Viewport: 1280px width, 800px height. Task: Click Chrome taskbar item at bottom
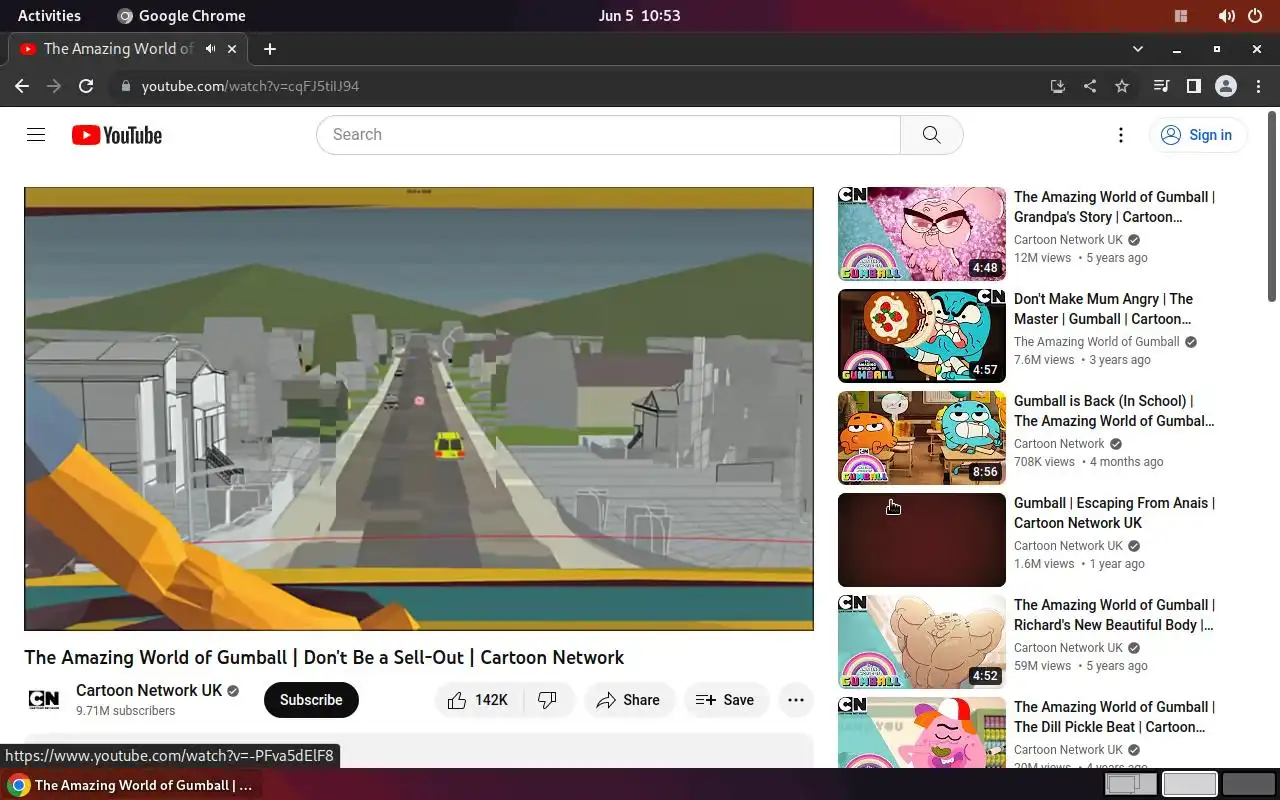click(132, 785)
